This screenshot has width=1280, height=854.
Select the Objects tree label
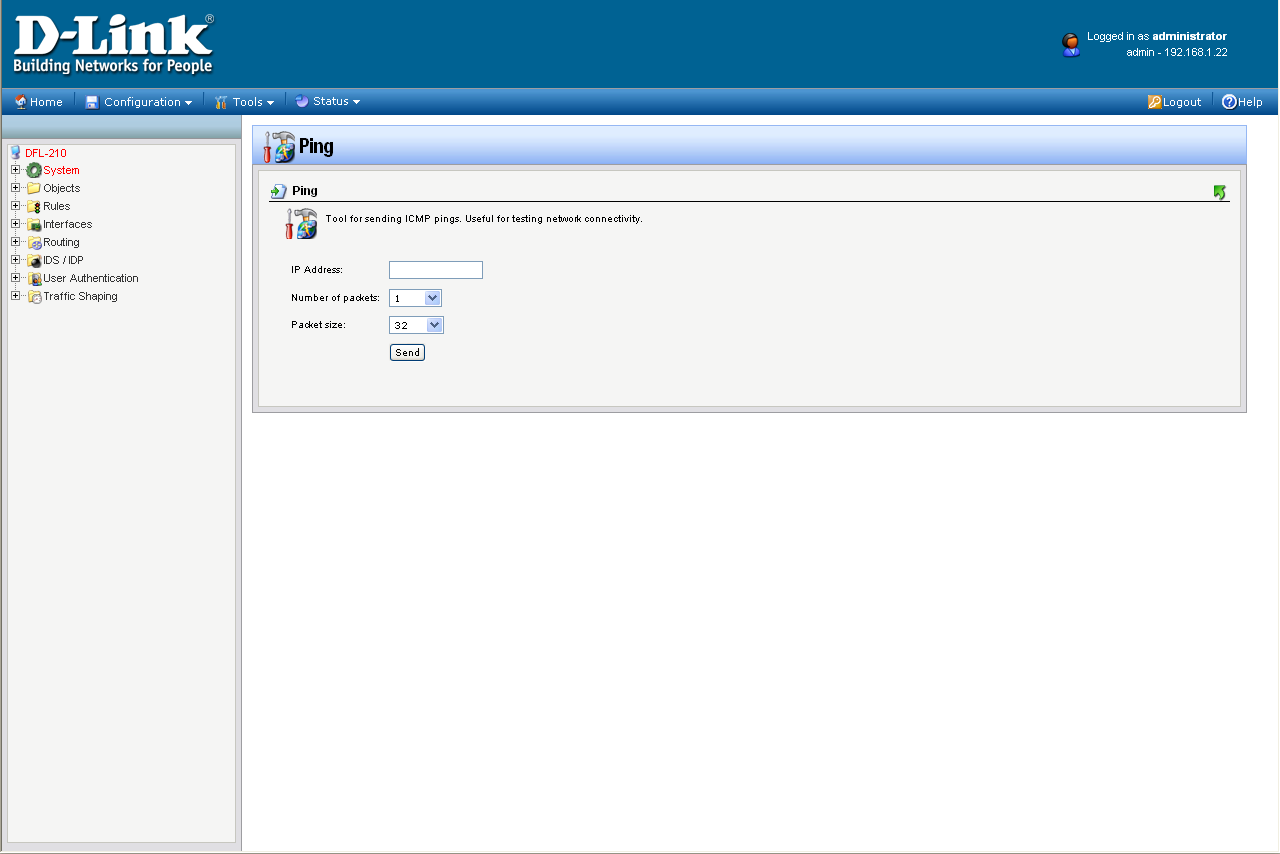[62, 188]
